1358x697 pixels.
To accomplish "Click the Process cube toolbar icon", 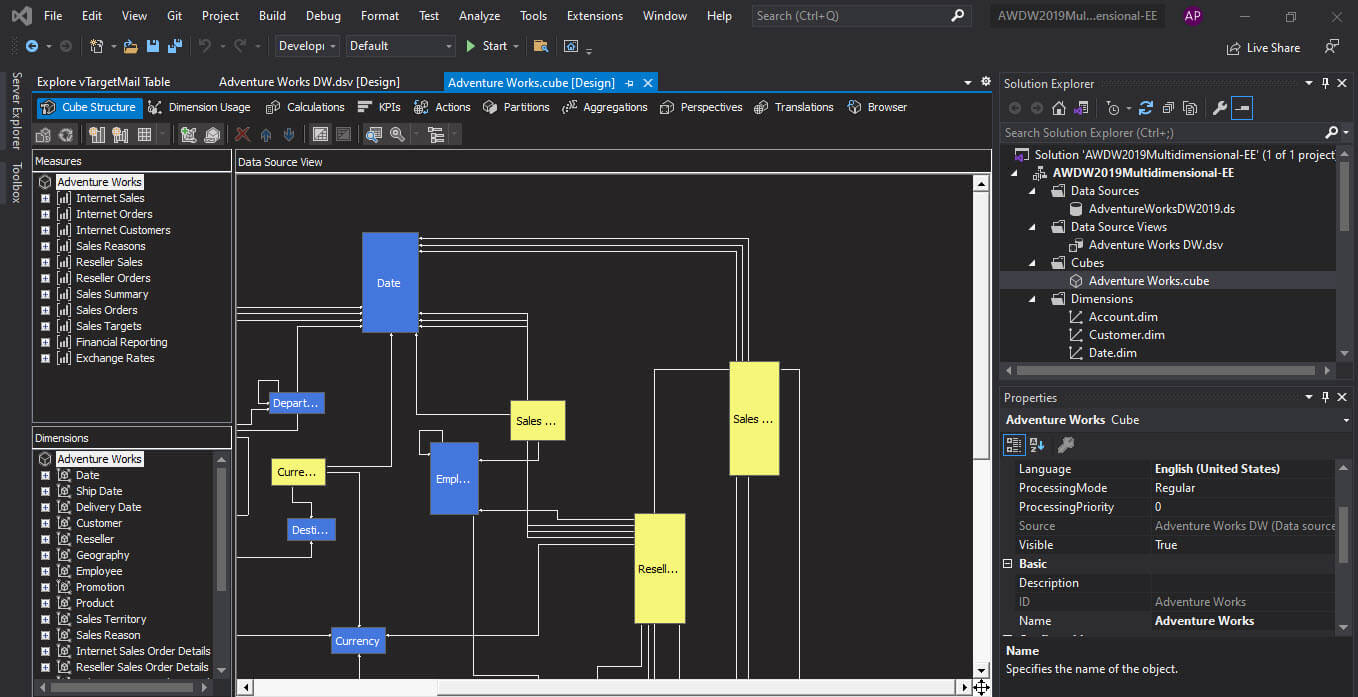I will [43, 135].
